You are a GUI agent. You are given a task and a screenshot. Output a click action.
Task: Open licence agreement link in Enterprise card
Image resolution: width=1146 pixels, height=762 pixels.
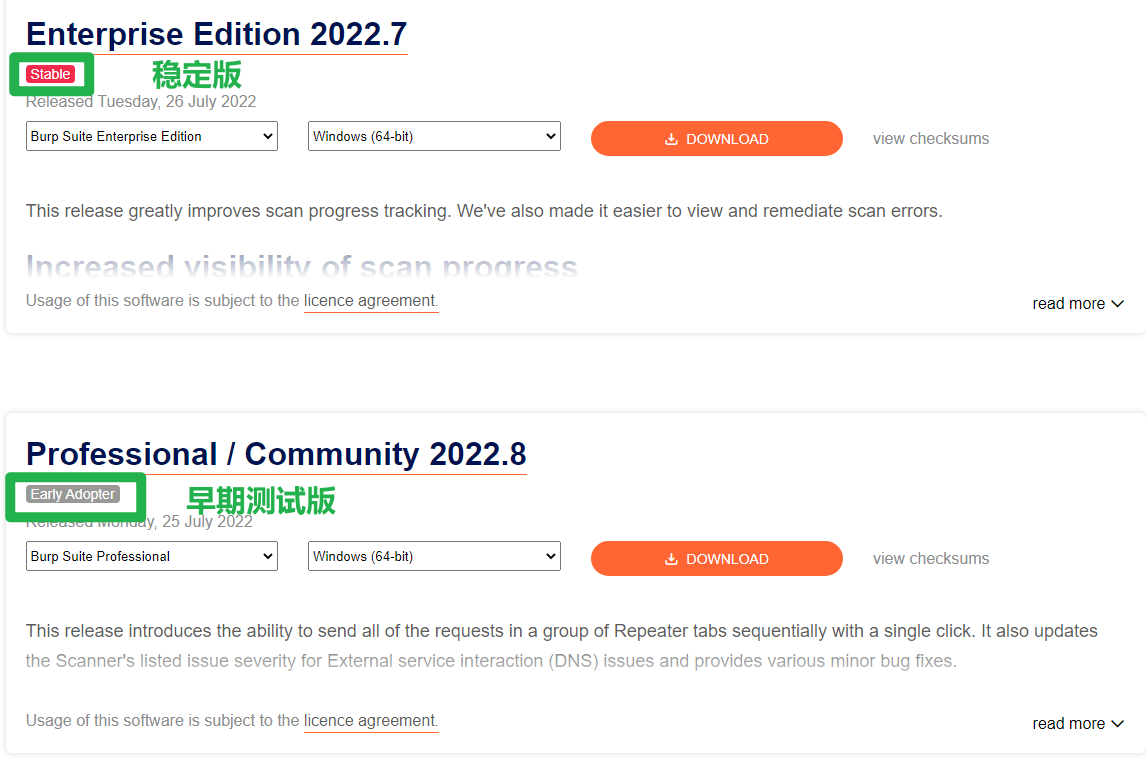370,301
